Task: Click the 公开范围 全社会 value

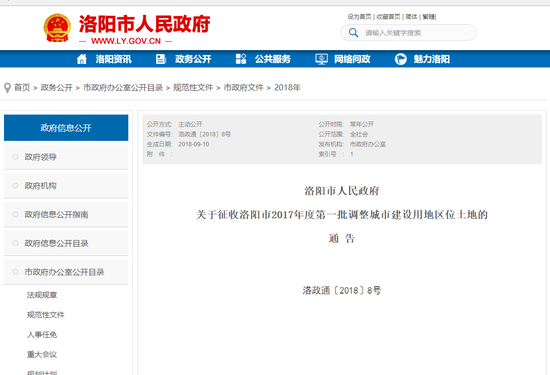Action: tap(359, 134)
